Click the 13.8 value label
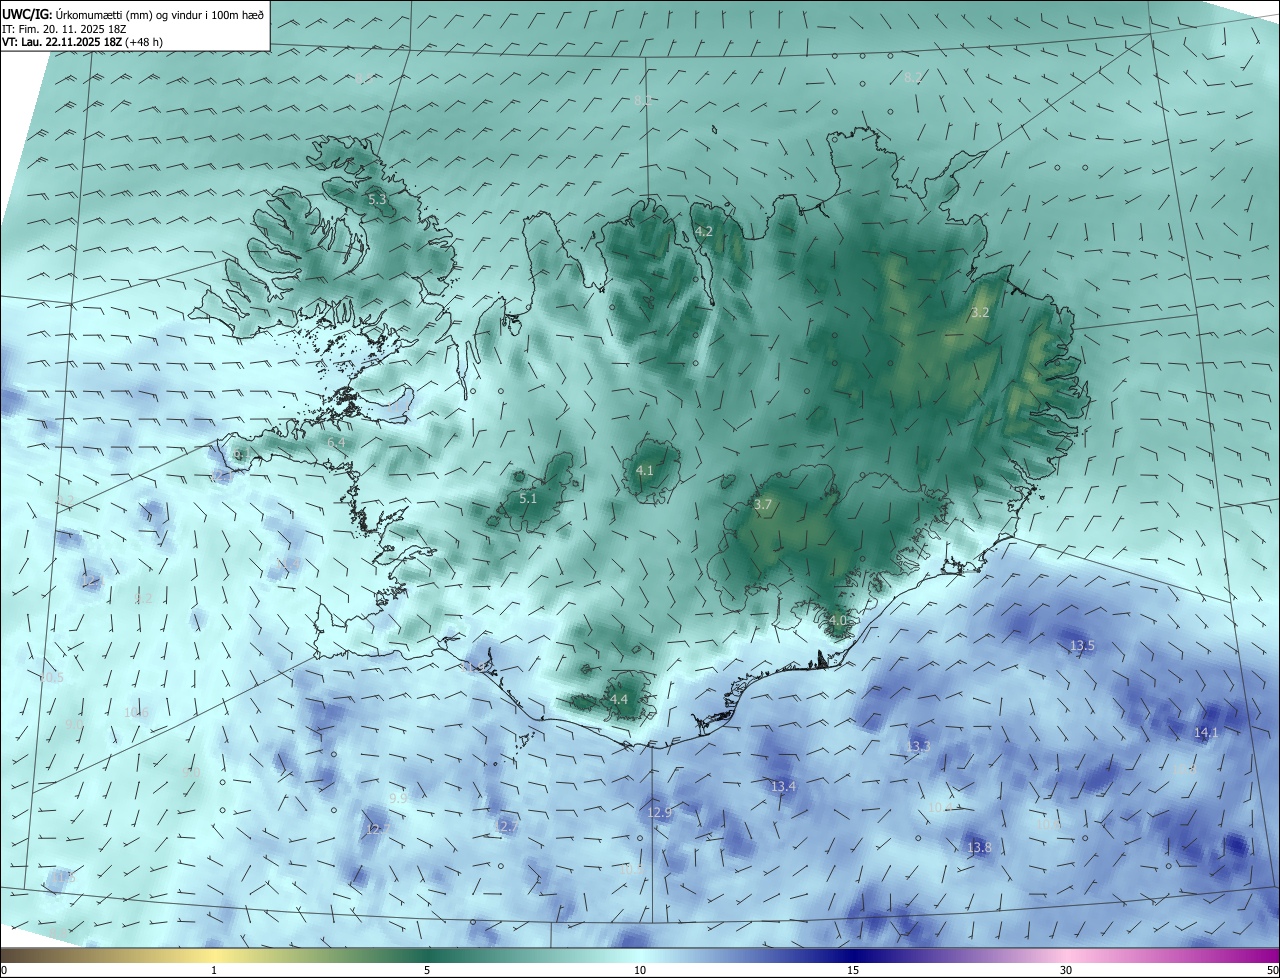The height and width of the screenshot is (978, 1280). [x=979, y=848]
